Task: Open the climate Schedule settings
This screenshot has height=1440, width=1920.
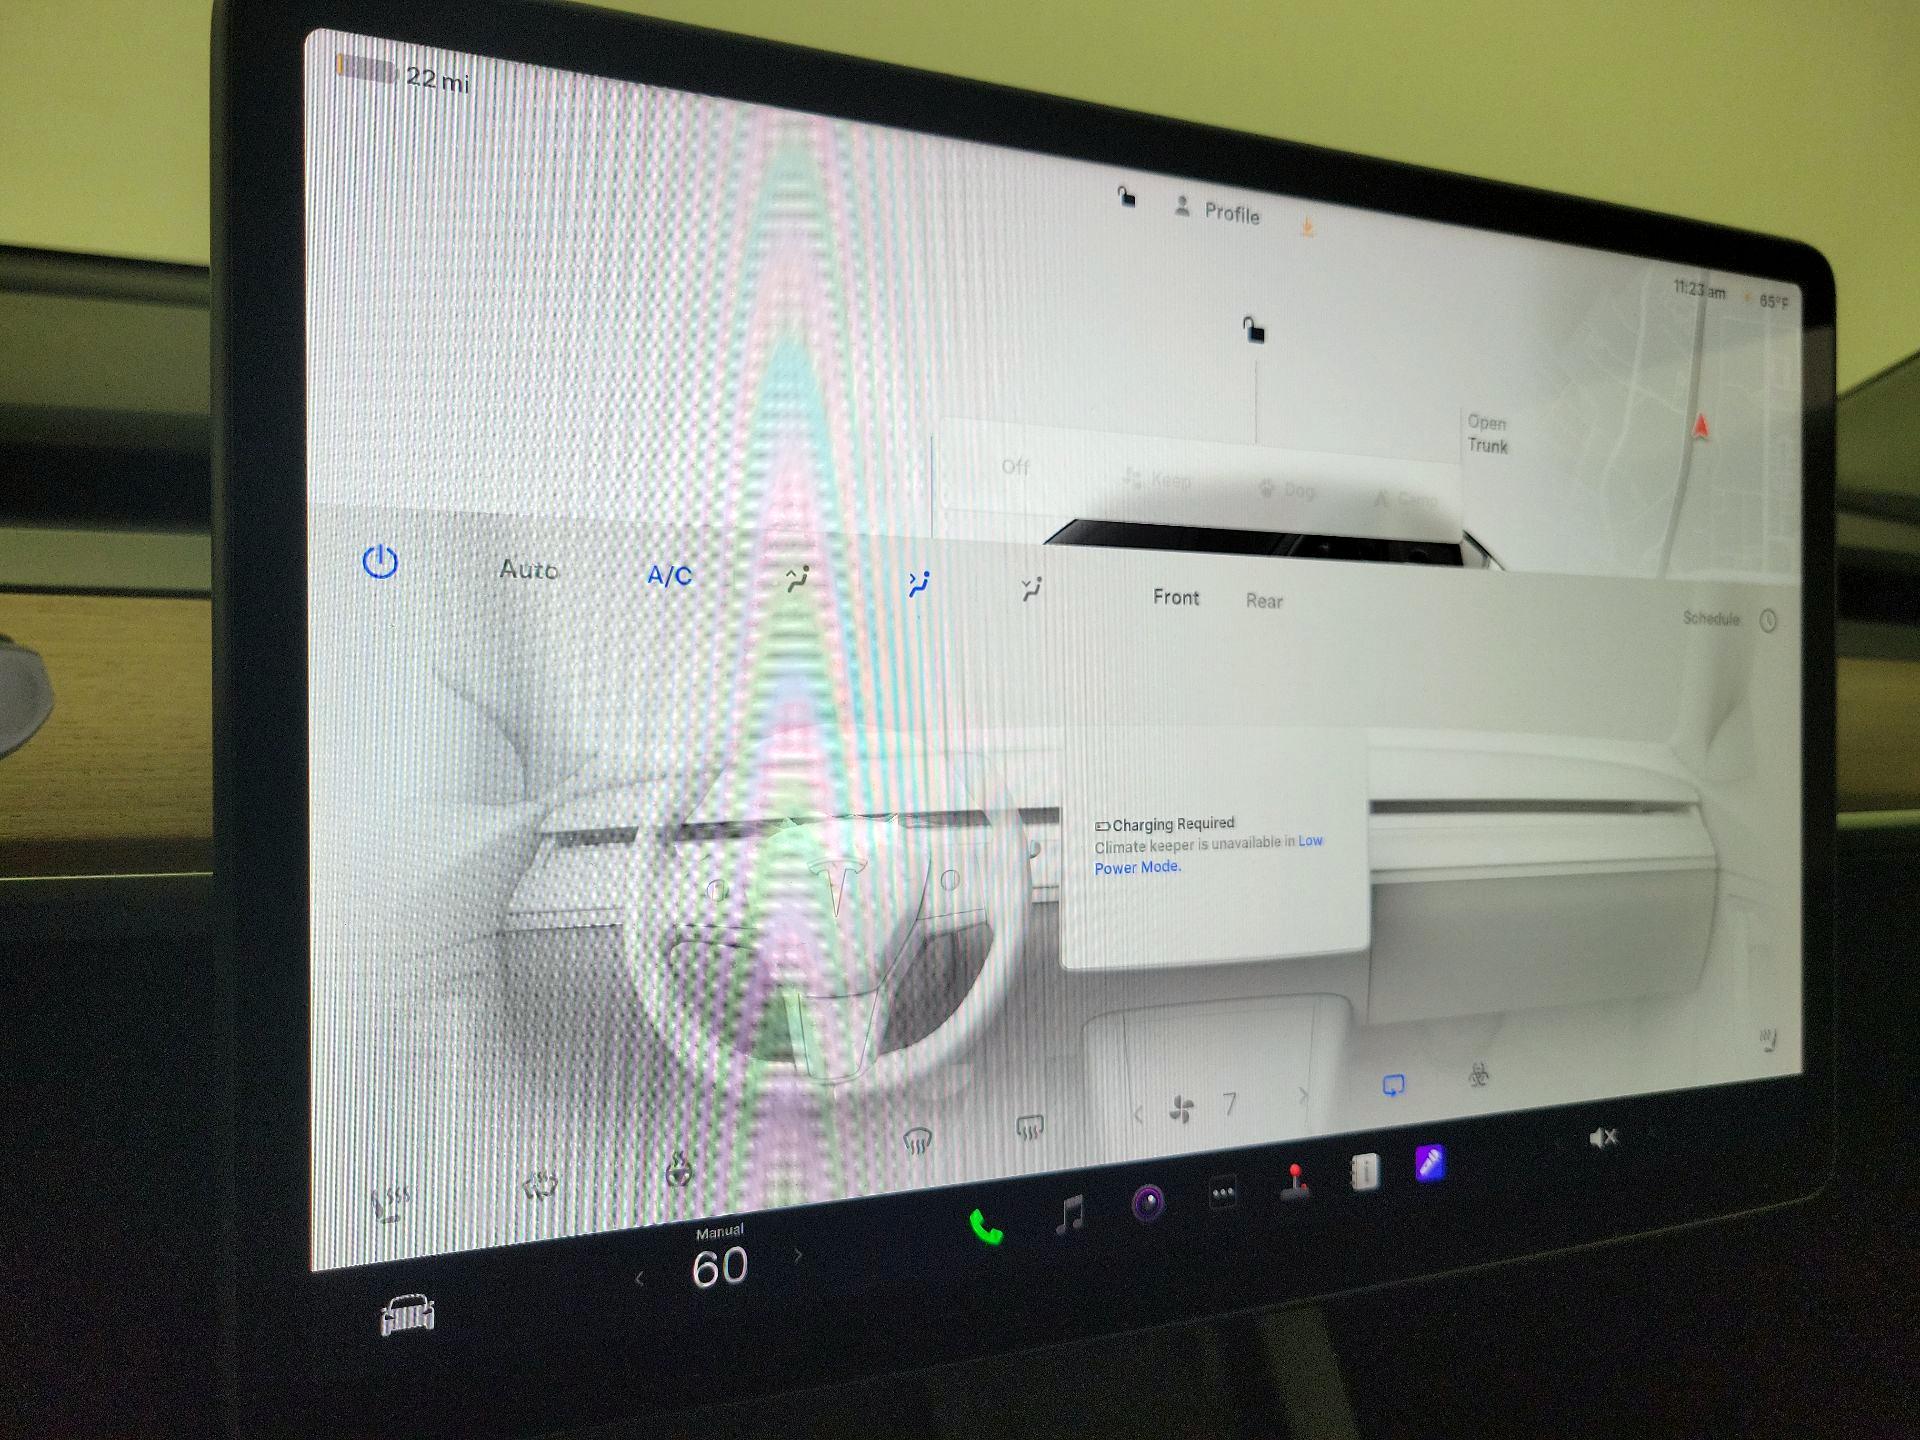Action: [x=1712, y=618]
